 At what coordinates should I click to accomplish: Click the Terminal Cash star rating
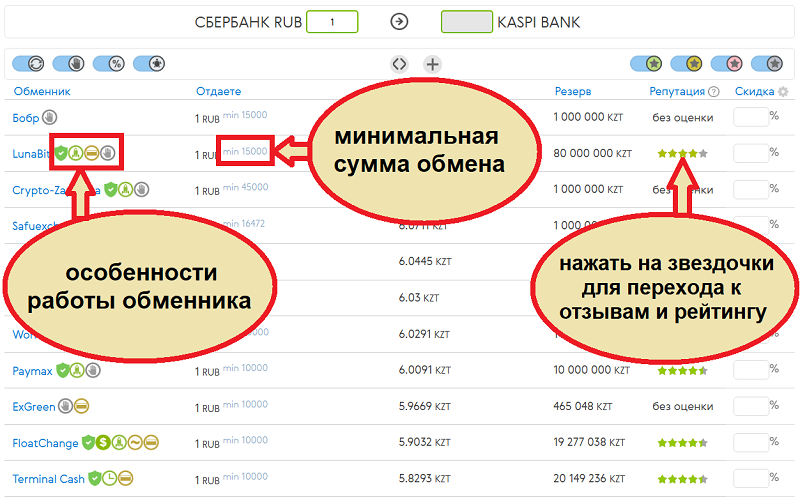(x=682, y=479)
